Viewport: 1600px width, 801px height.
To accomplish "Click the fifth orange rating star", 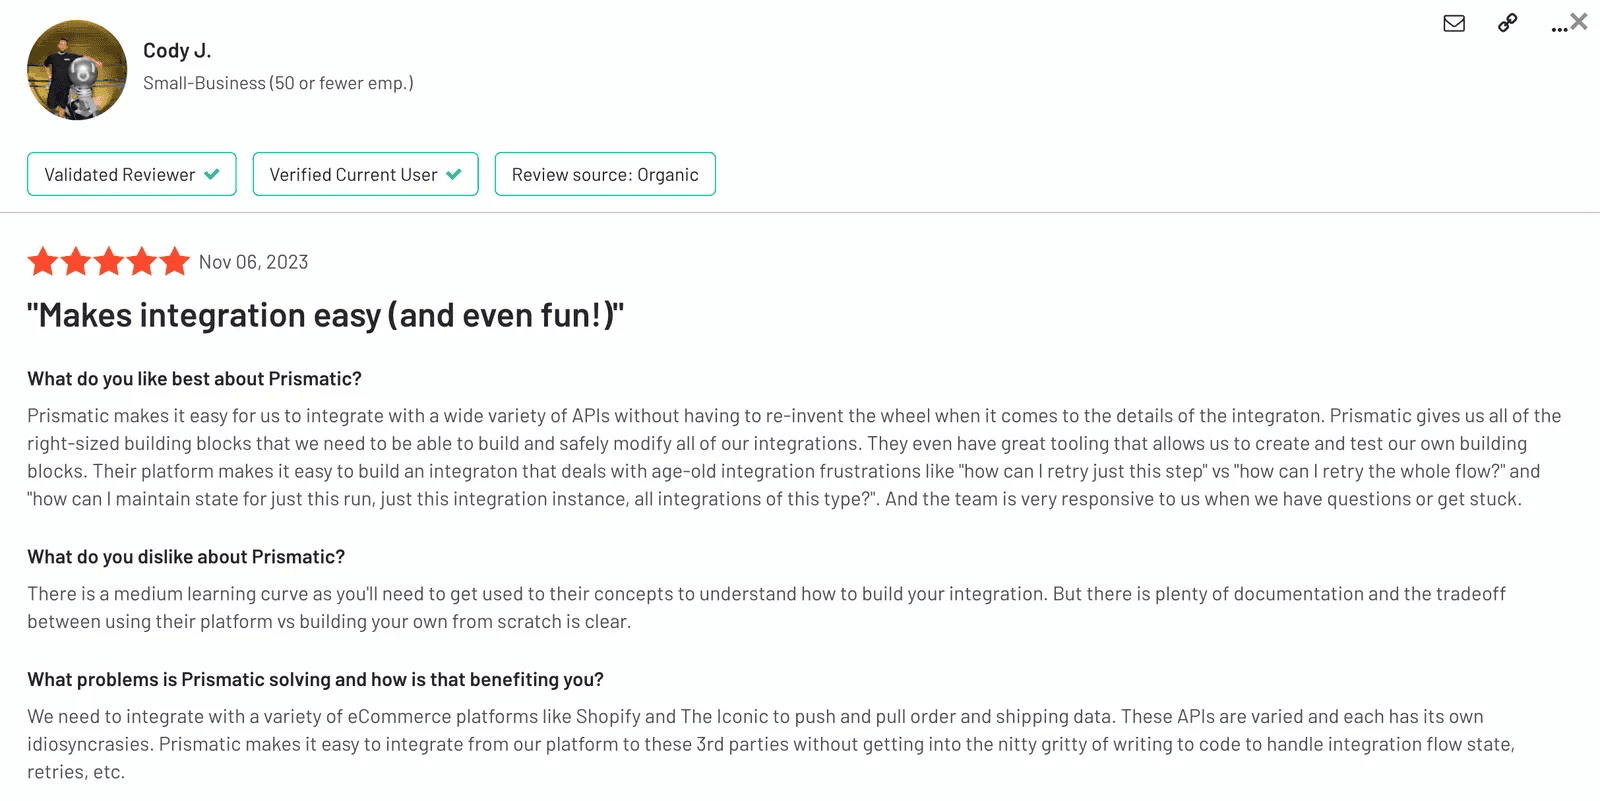I will (174, 261).
